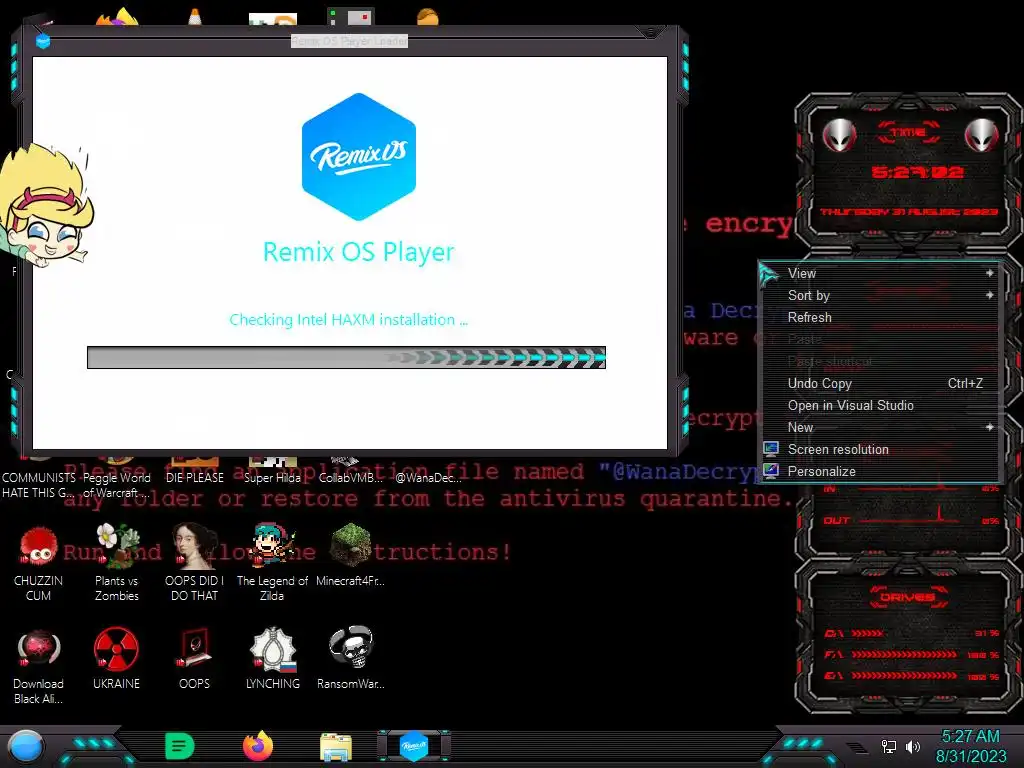Open File Explorer from the taskbar
The height and width of the screenshot is (768, 1024).
336,748
